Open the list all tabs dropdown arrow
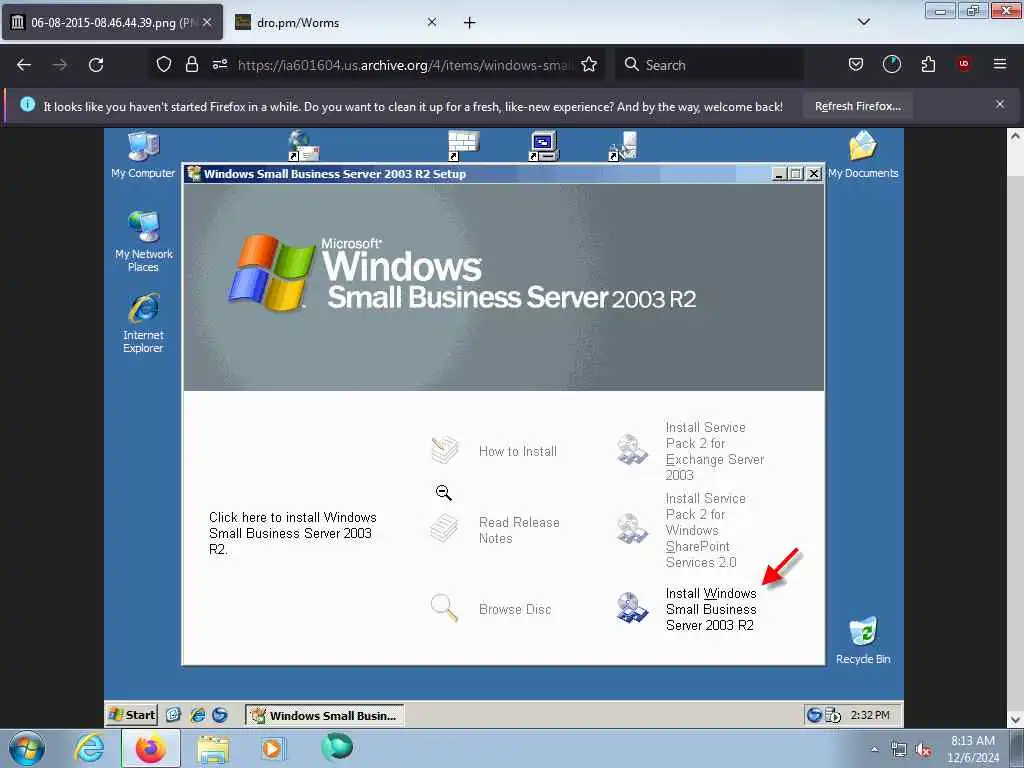The width and height of the screenshot is (1024, 768). 863,22
